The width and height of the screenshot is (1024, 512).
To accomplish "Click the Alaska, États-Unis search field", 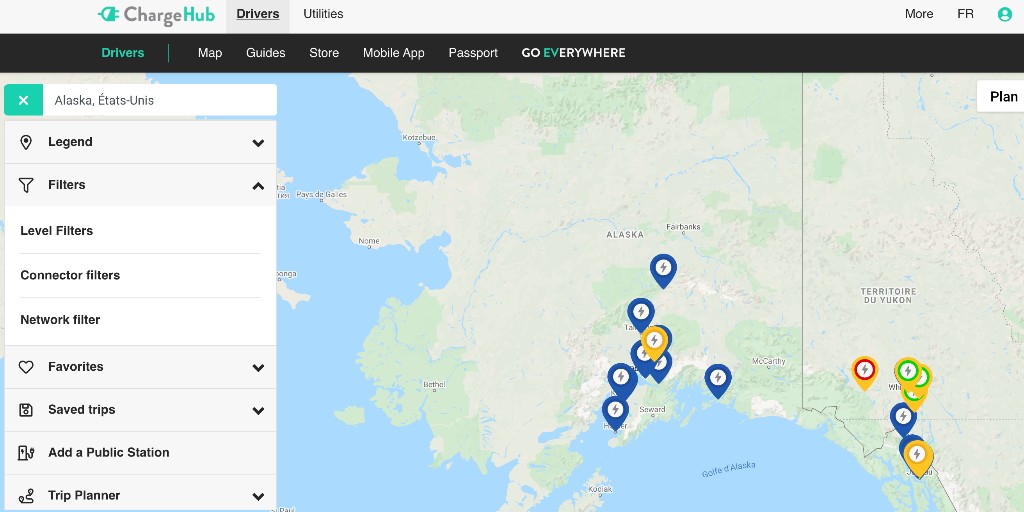I will (x=160, y=100).
